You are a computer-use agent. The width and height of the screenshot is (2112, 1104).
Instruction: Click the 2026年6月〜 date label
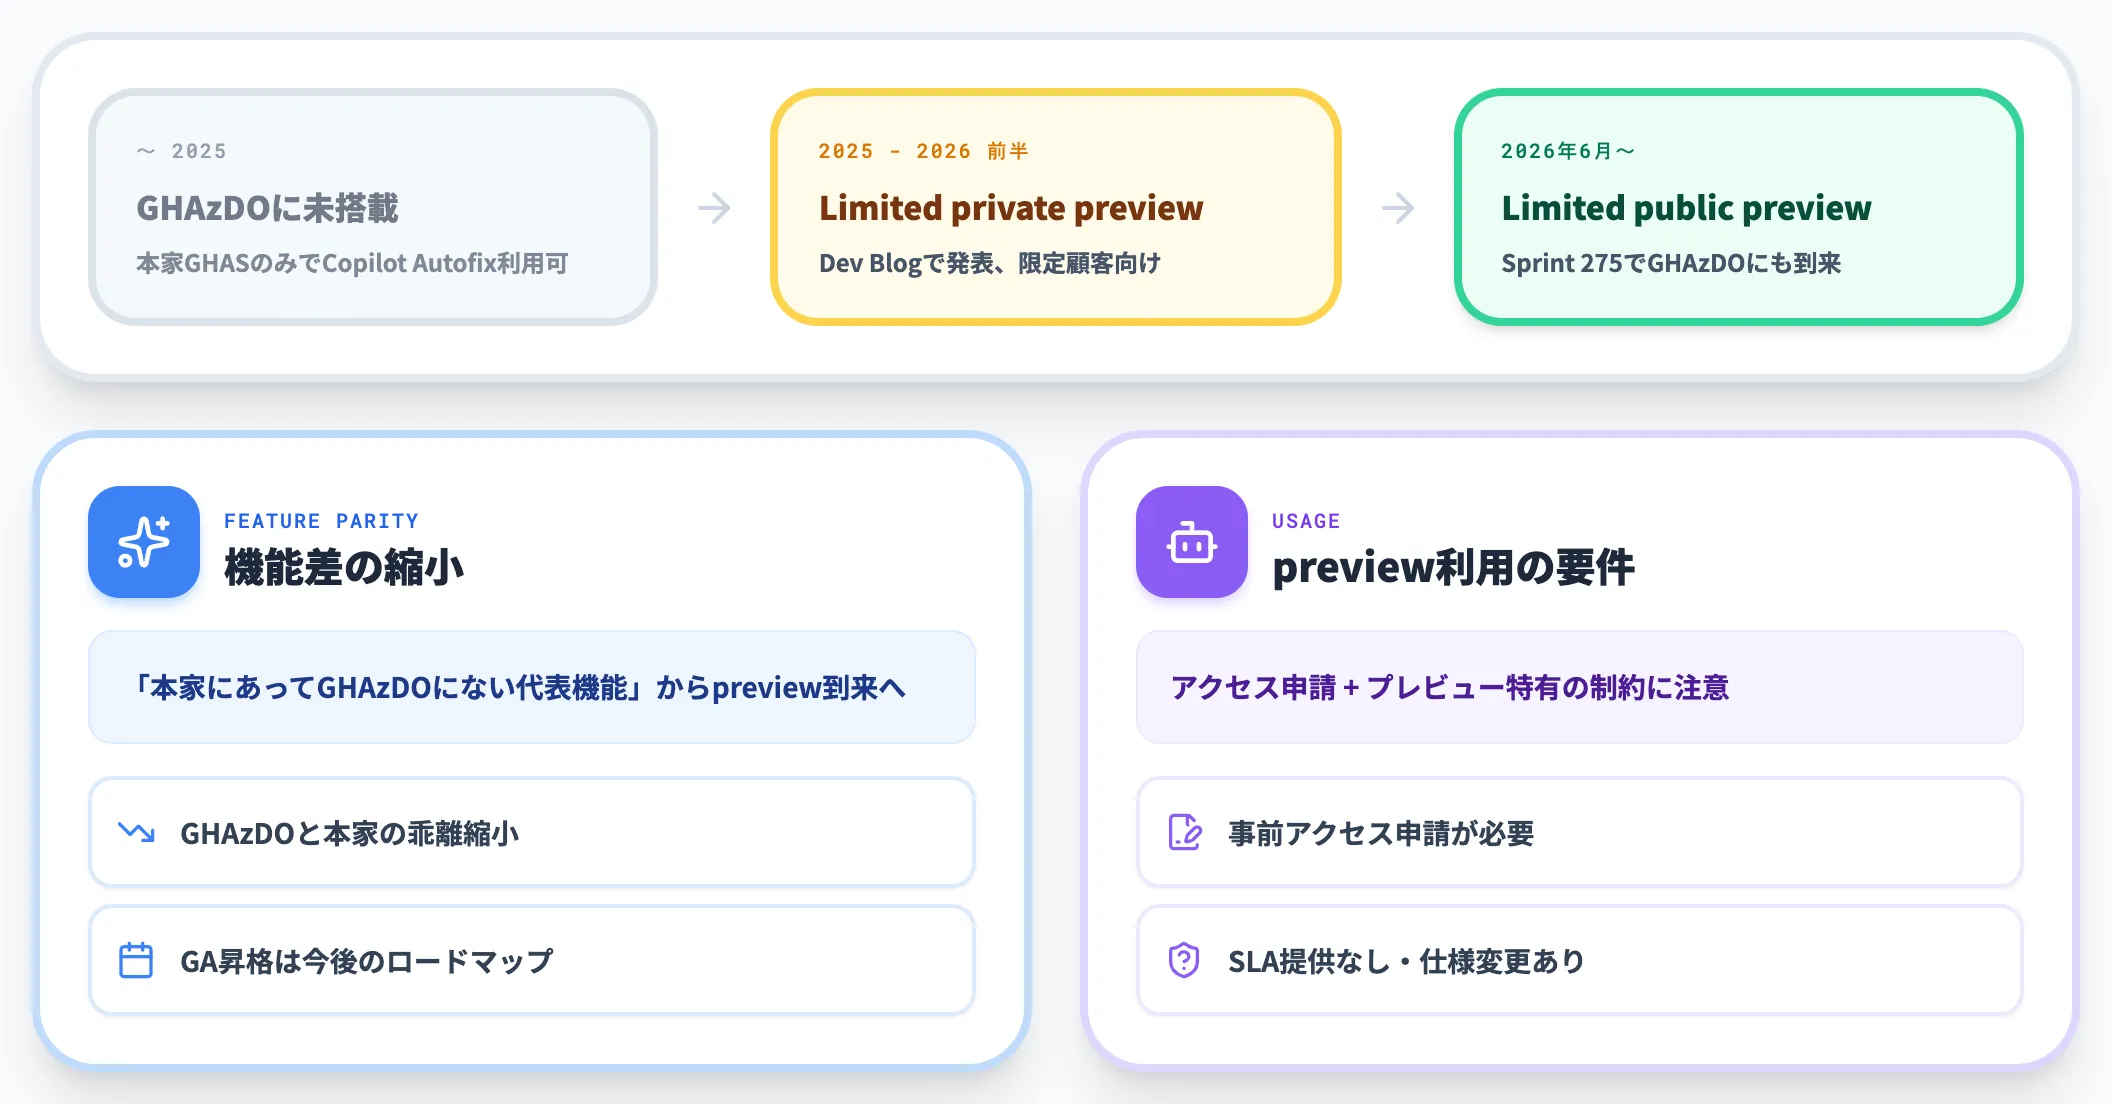click(x=1568, y=151)
